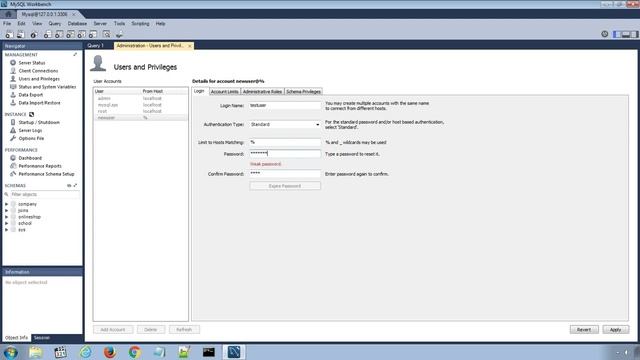The height and width of the screenshot is (360, 640).
Task: Open Firefox from the taskbar
Action: tap(109, 352)
